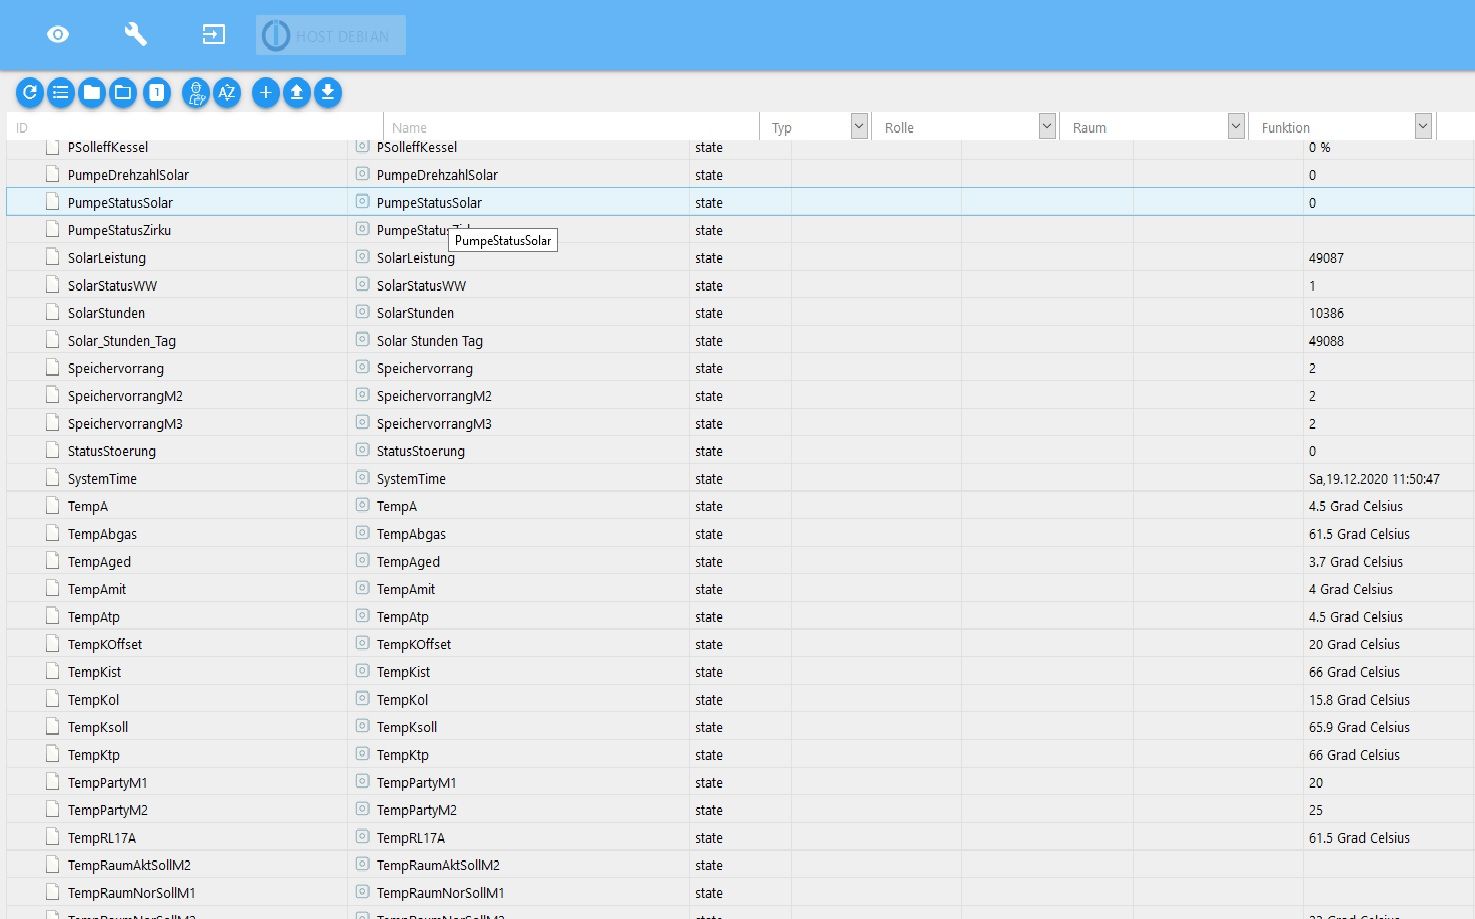The image size is (1475, 919).
Task: Click the state icon beside Speichervorrang name
Action: click(x=363, y=367)
